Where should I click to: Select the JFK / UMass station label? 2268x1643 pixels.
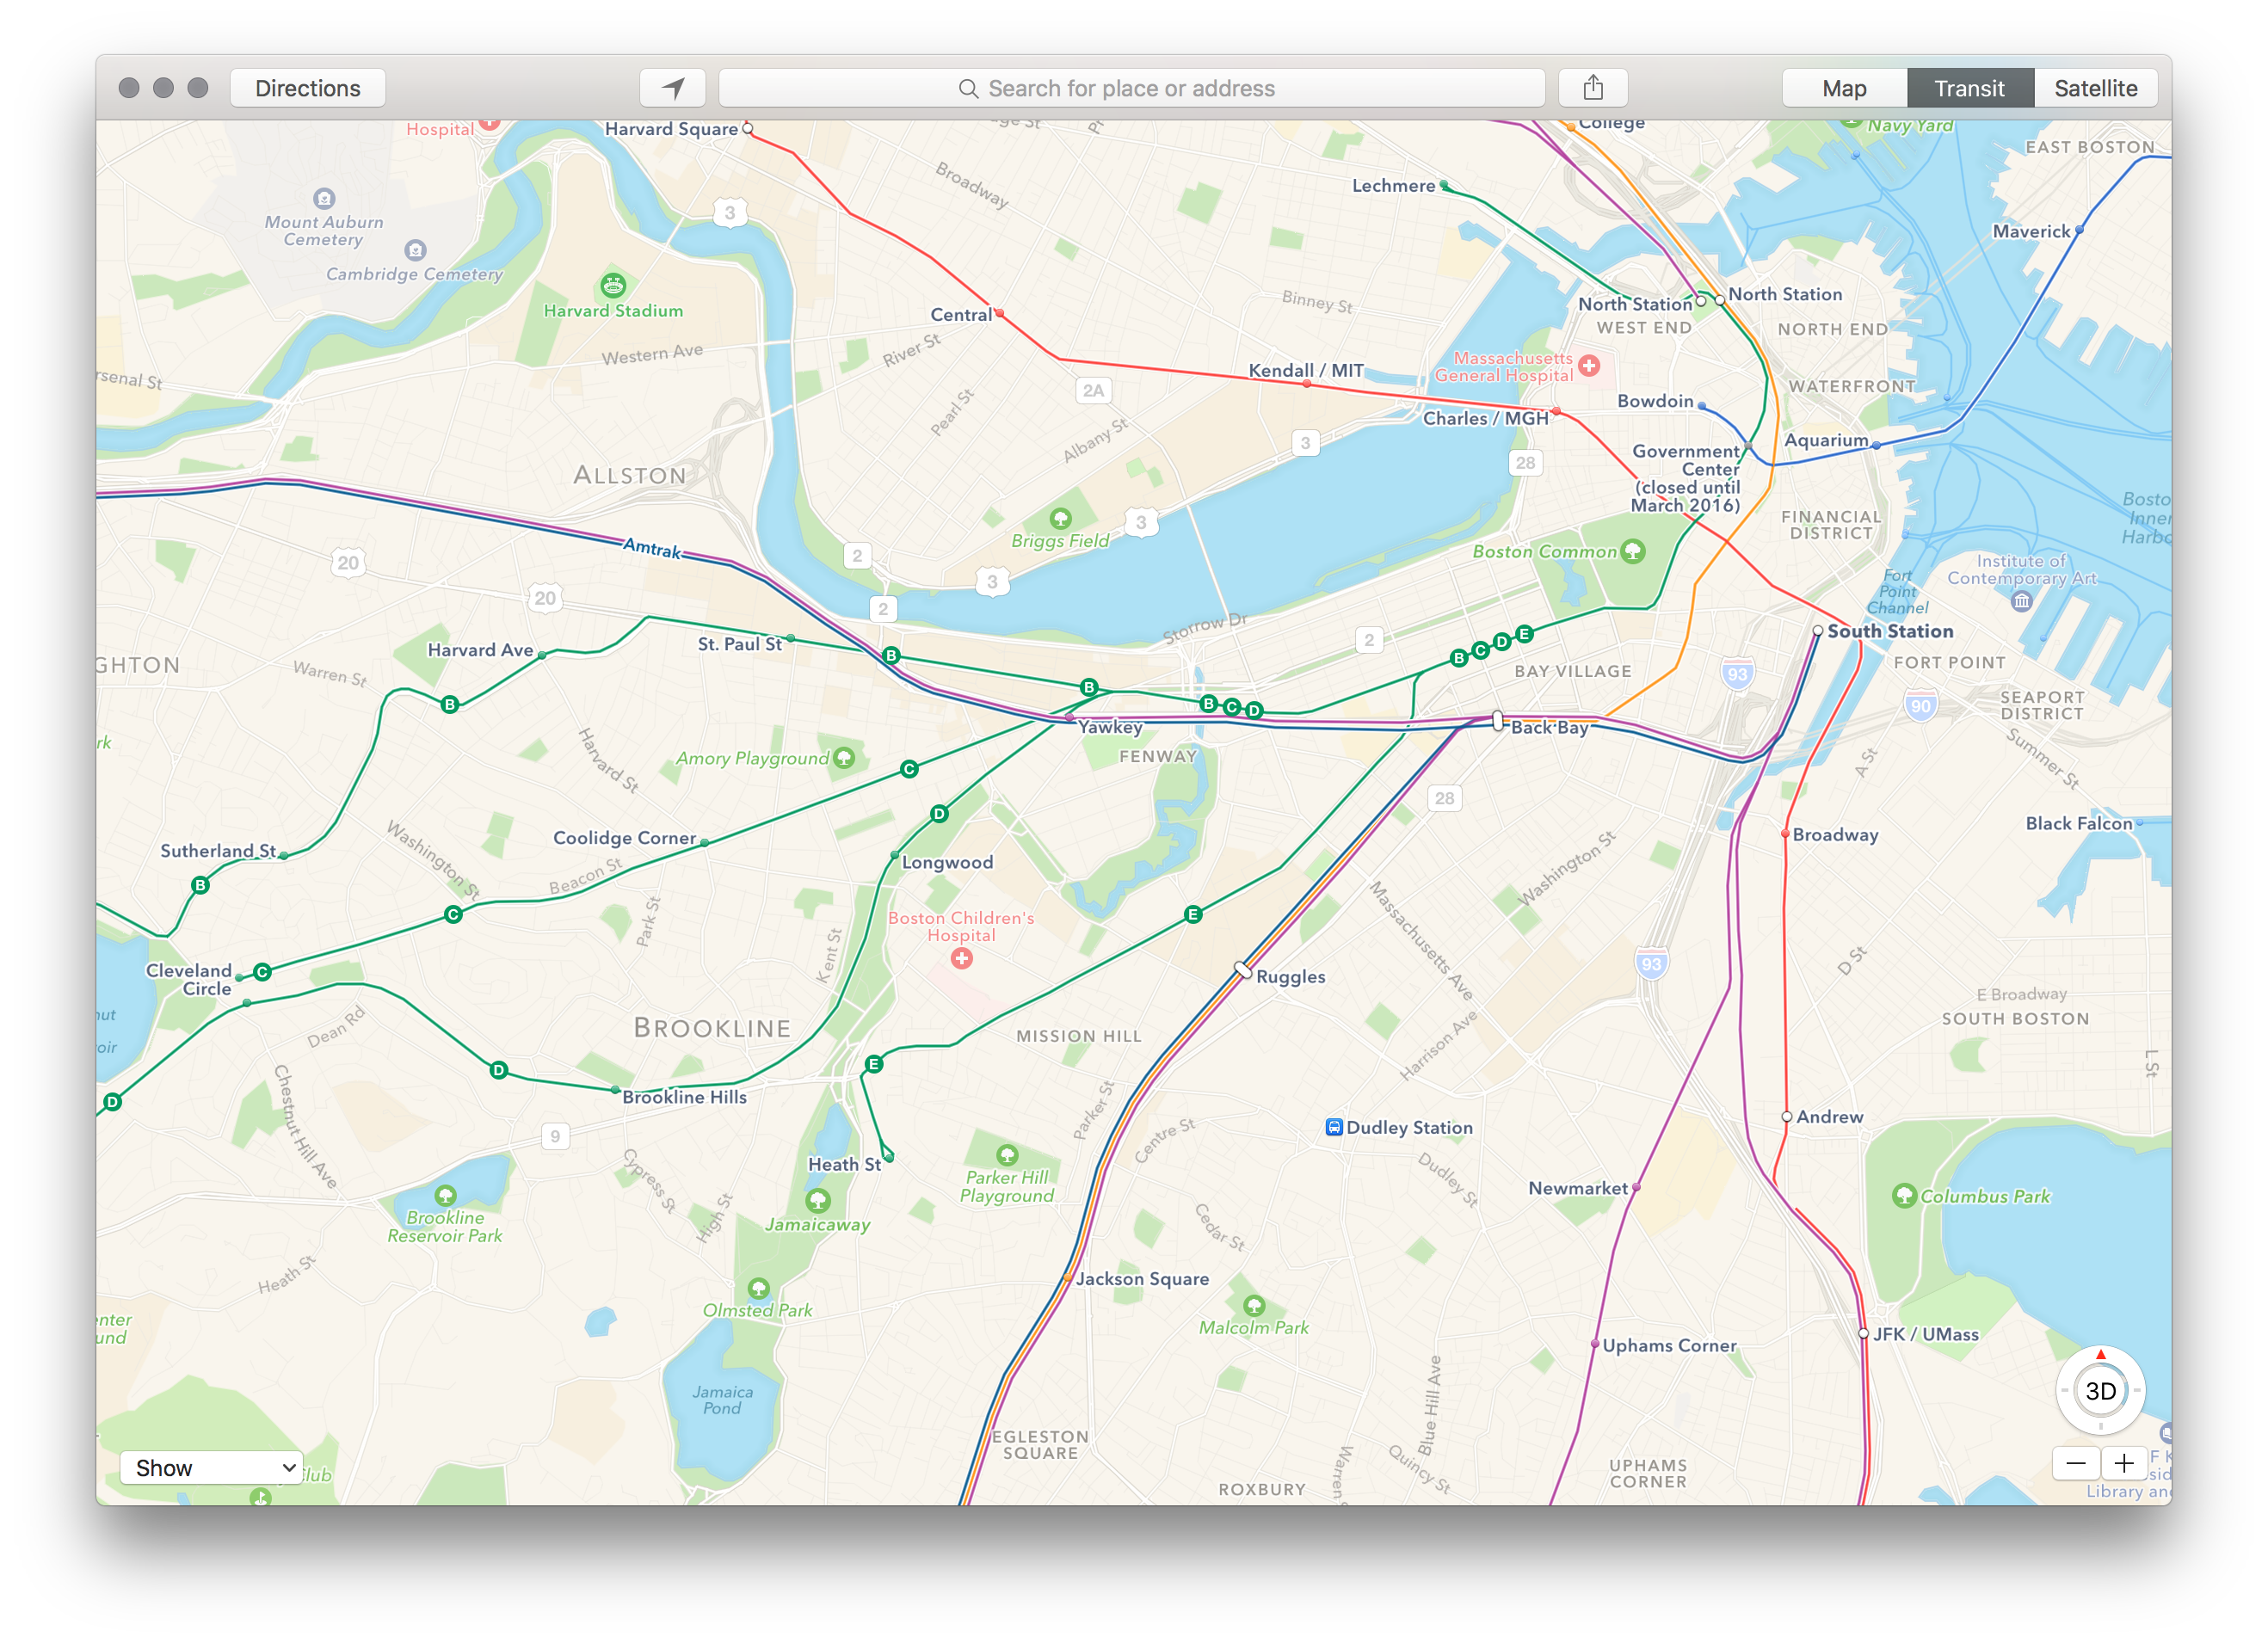click(x=1925, y=1334)
